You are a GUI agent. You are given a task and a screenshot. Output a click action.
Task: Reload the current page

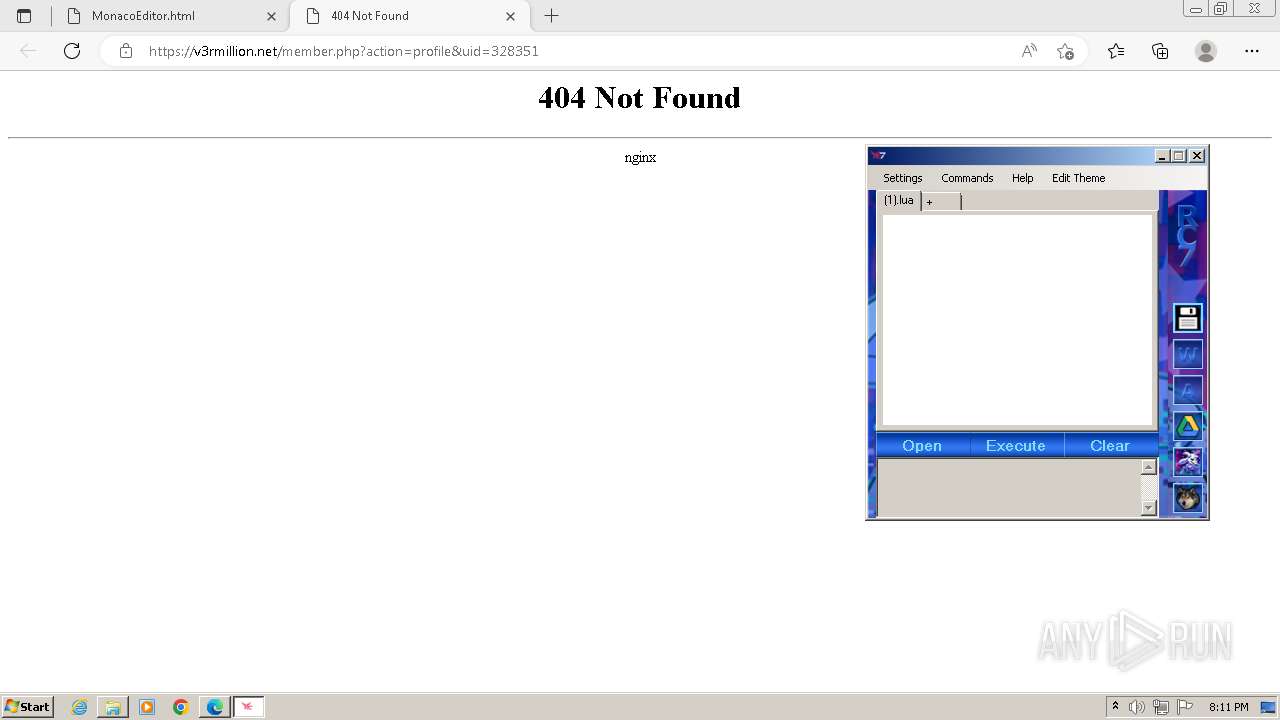click(72, 51)
